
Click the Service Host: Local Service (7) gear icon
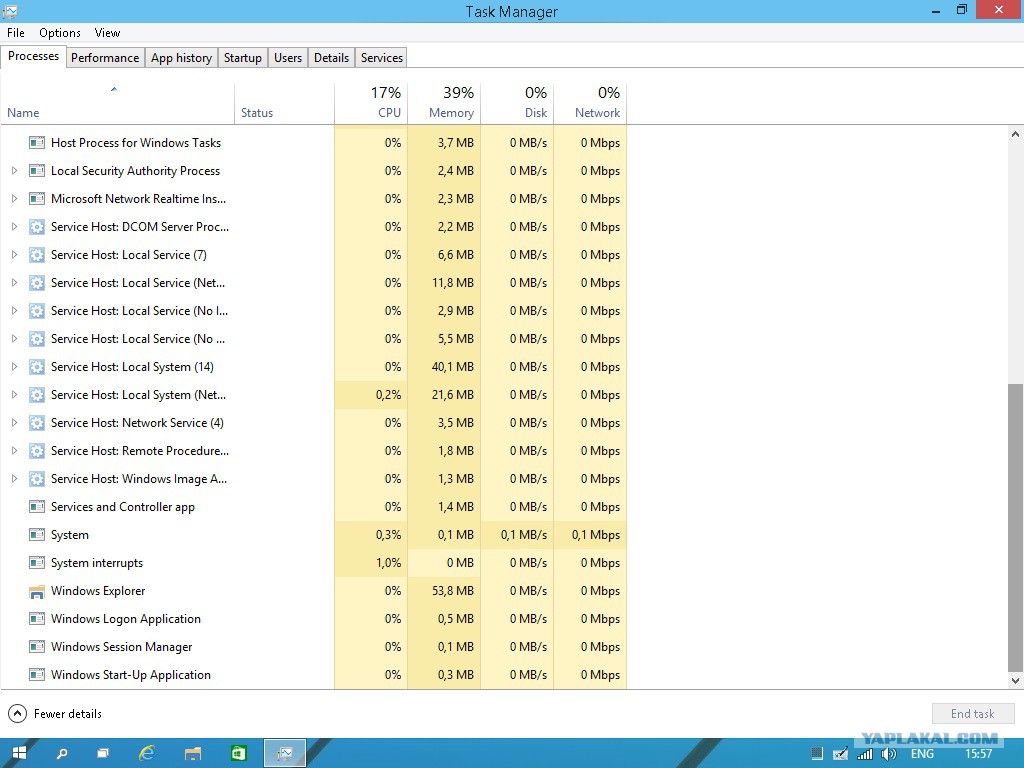point(37,255)
